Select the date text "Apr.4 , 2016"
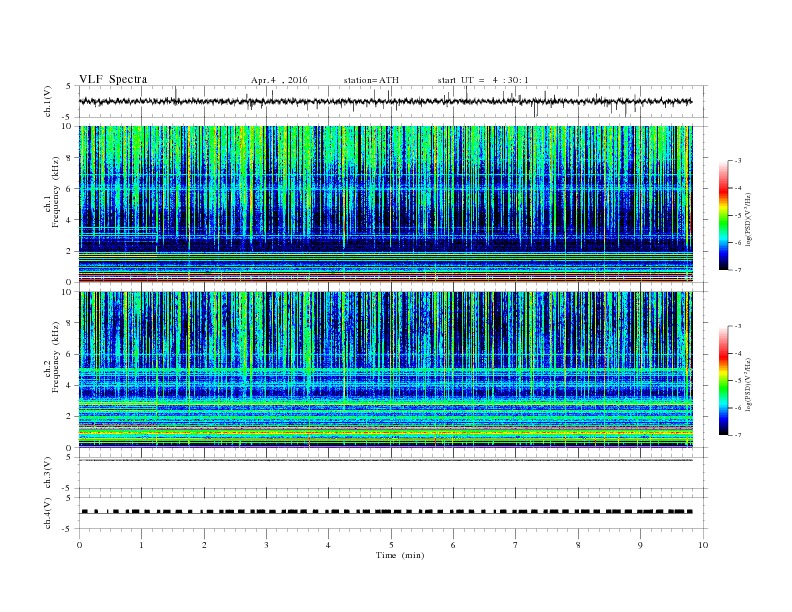 (x=279, y=80)
